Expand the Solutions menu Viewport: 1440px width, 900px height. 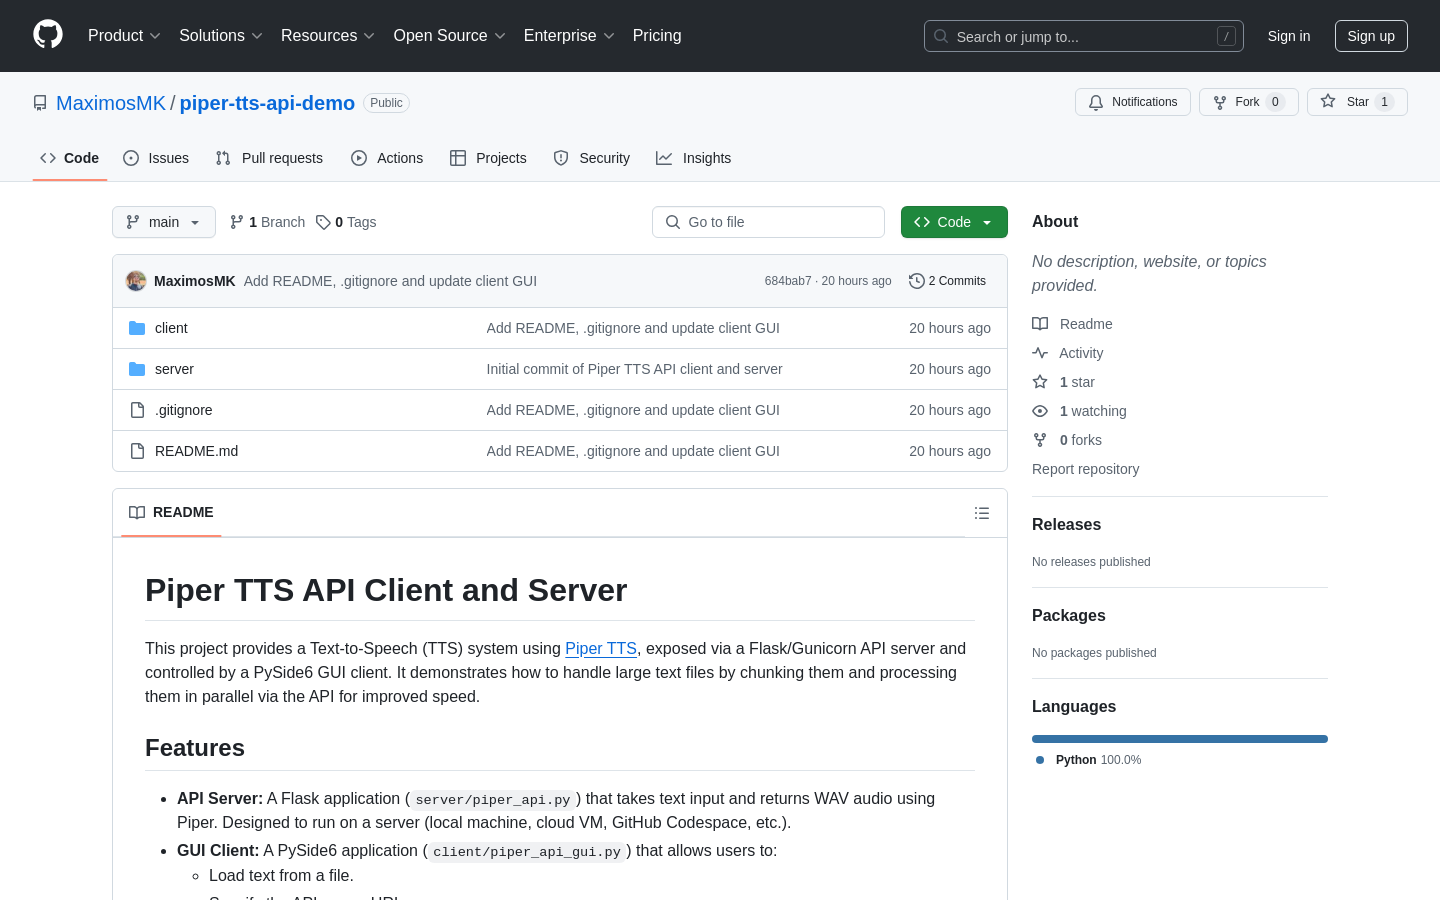[x=221, y=36]
